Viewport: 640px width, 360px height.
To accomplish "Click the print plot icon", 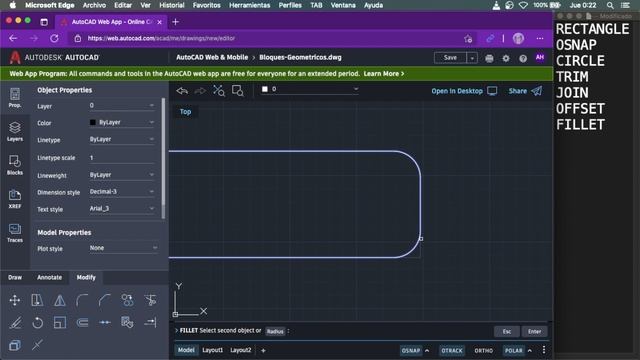I will tap(489, 58).
